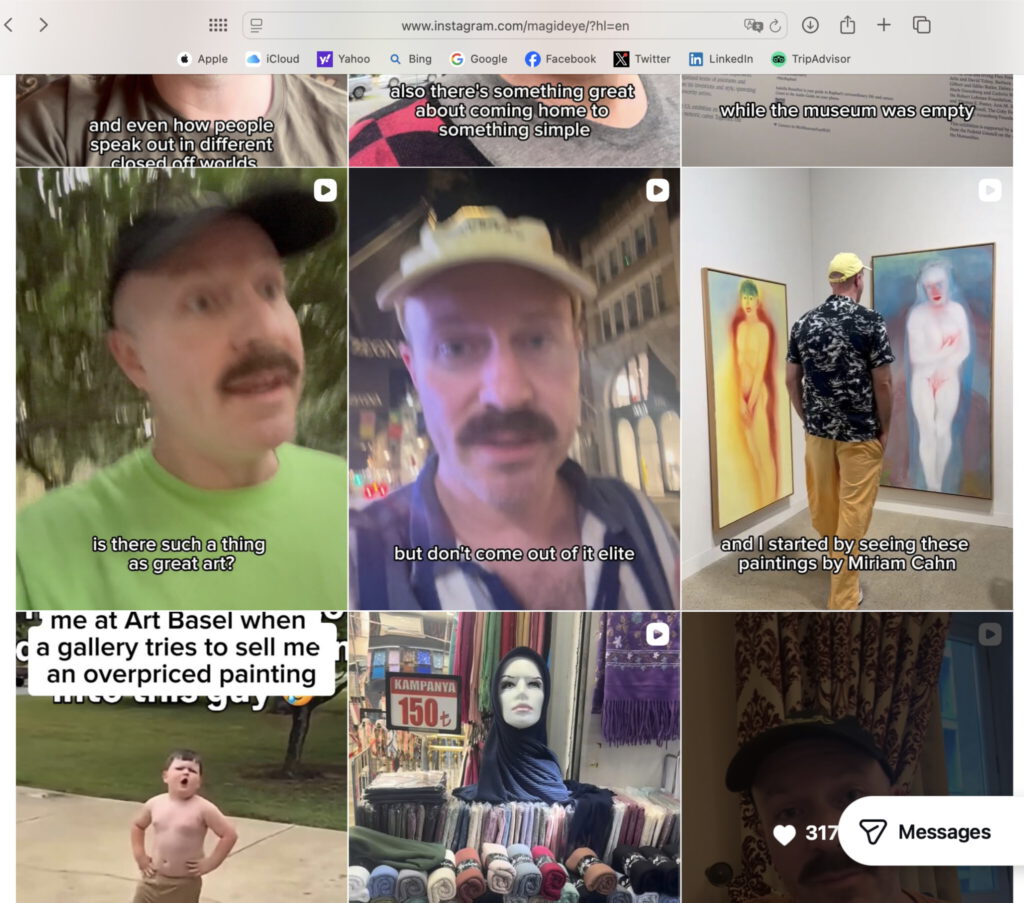1024x903 pixels.
Task: Open the TripAdvisor bookmark
Action: click(810, 59)
